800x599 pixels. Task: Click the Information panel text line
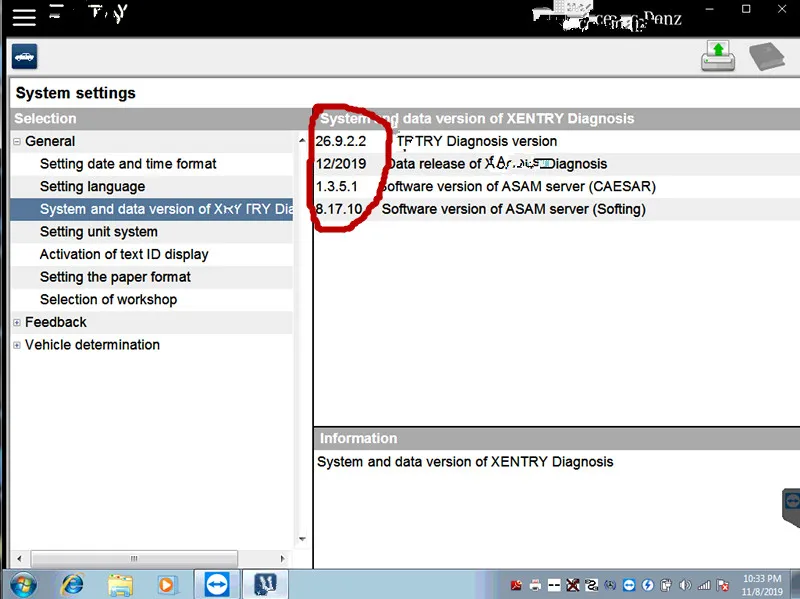pyautogui.click(x=465, y=462)
